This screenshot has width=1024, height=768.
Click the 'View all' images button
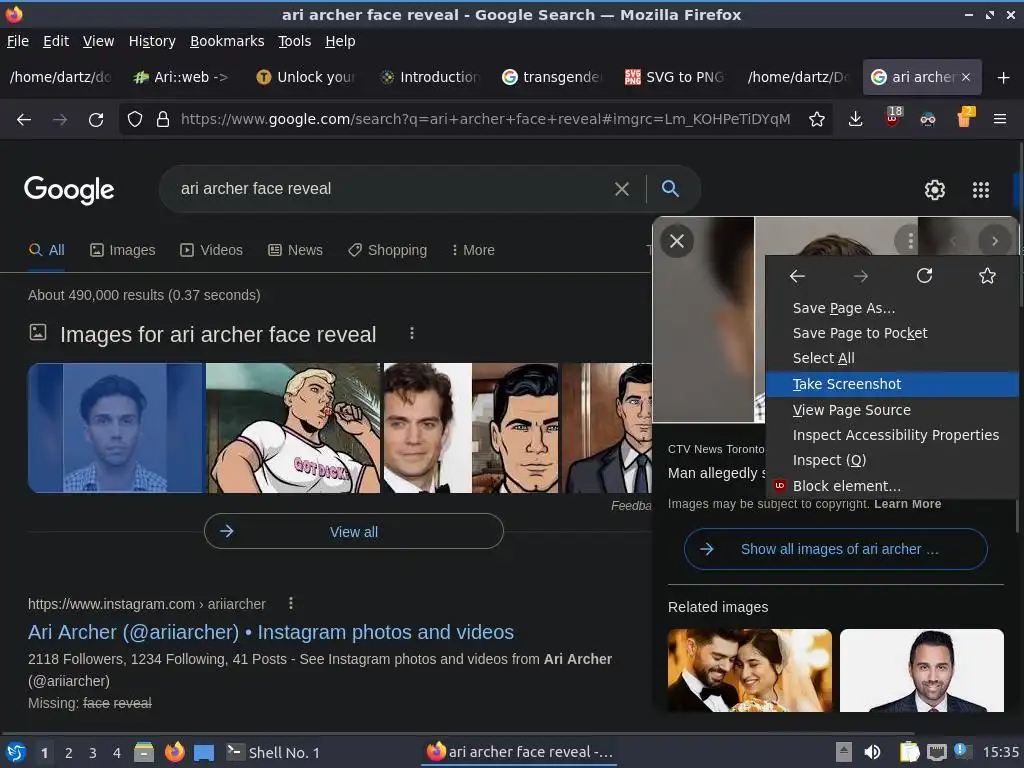coord(353,532)
